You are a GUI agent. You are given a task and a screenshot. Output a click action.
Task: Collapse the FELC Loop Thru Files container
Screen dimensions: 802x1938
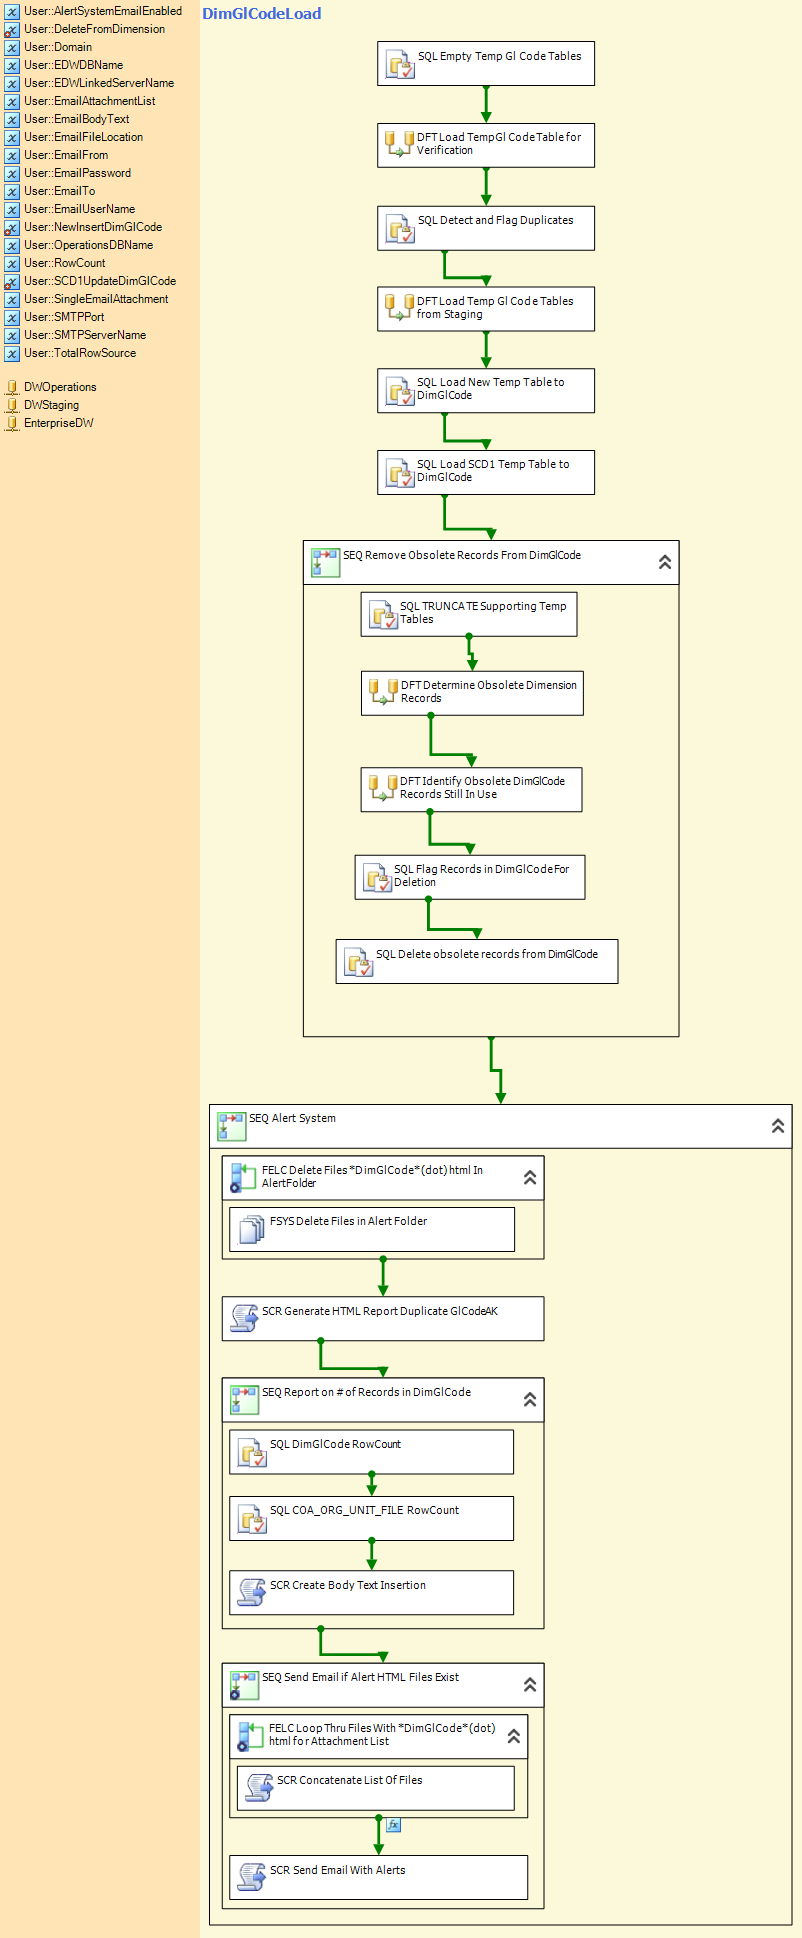514,1736
